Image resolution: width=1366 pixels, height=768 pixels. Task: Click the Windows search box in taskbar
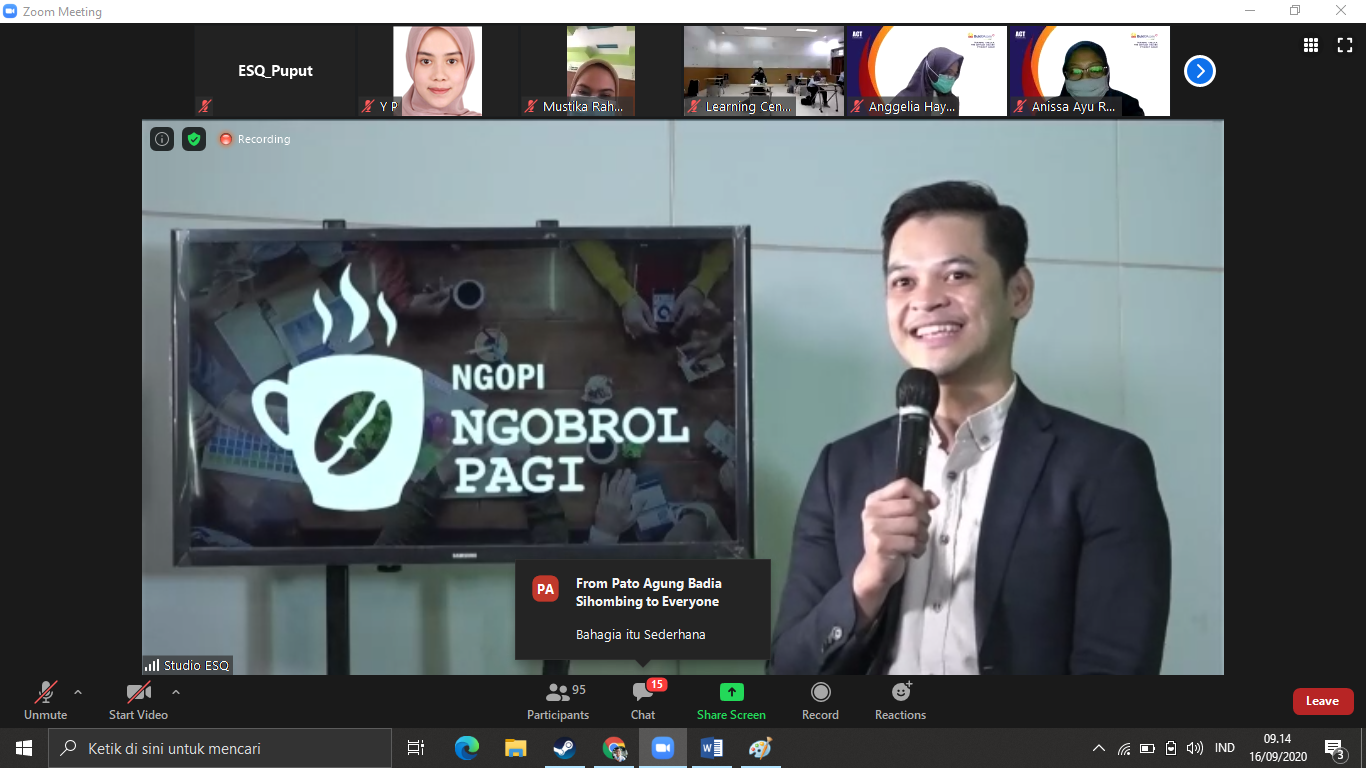220,748
